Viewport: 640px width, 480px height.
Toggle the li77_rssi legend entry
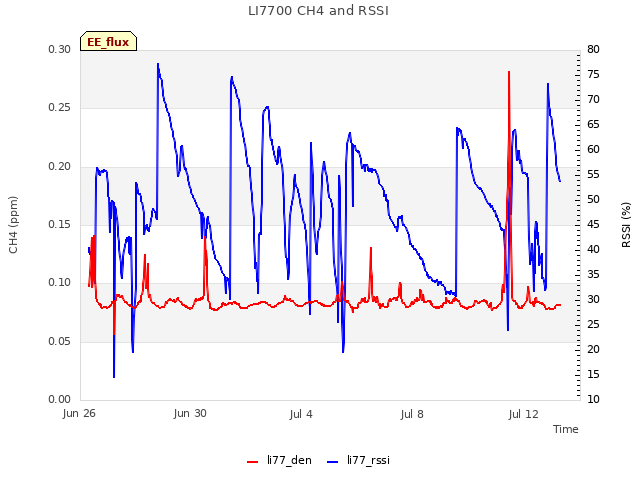click(x=358, y=460)
